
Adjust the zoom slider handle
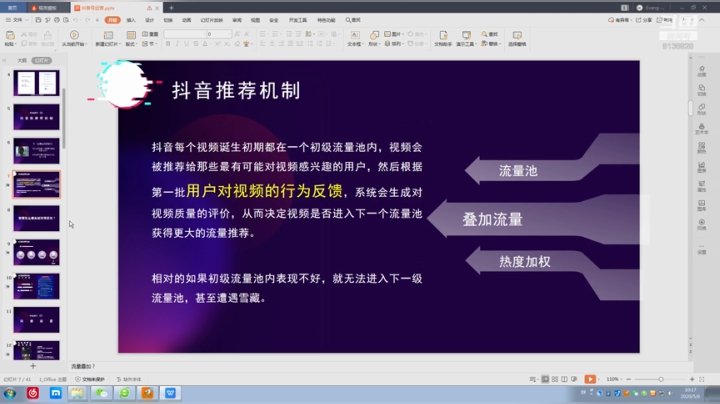[661, 379]
